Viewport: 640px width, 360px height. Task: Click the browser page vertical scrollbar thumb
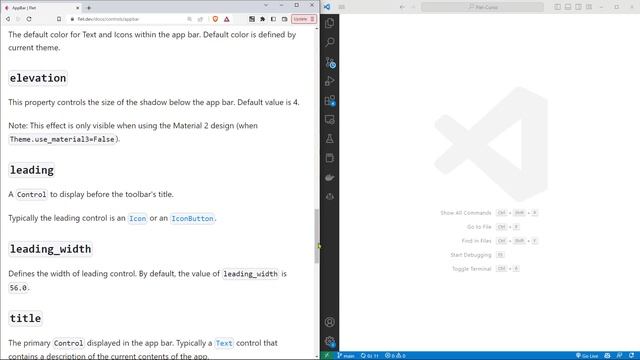(x=317, y=236)
